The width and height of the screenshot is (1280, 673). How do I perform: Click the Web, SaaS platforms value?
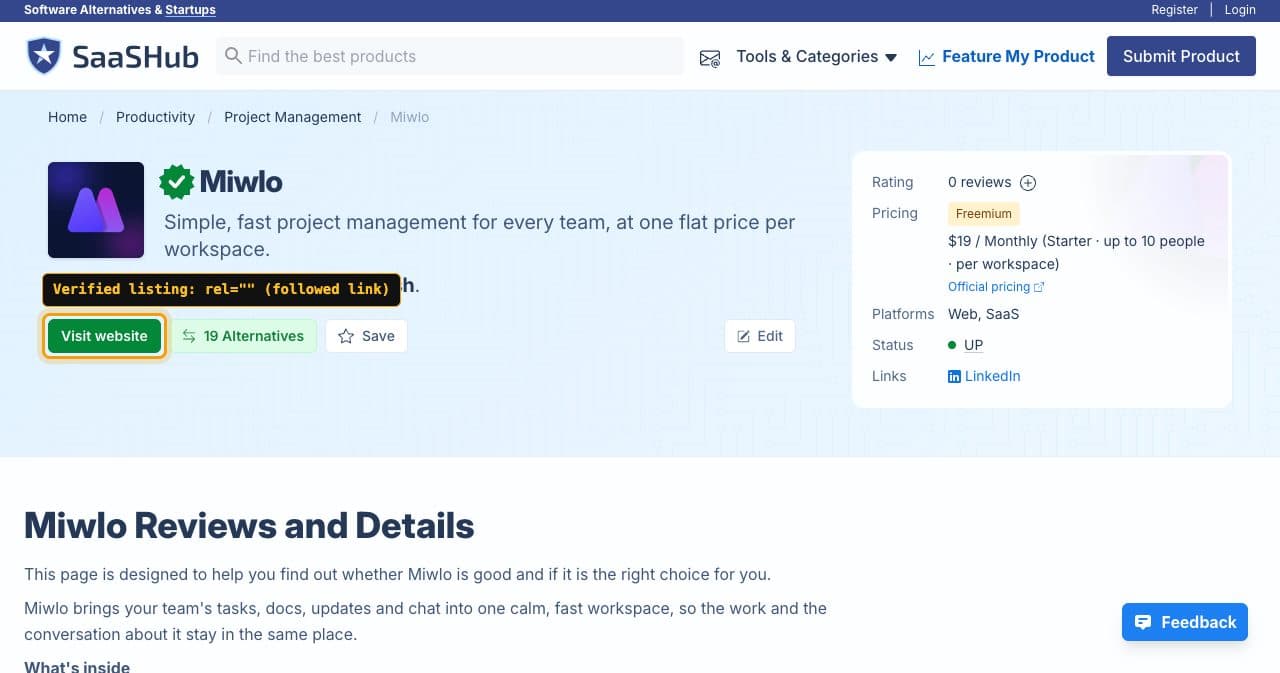pos(984,314)
